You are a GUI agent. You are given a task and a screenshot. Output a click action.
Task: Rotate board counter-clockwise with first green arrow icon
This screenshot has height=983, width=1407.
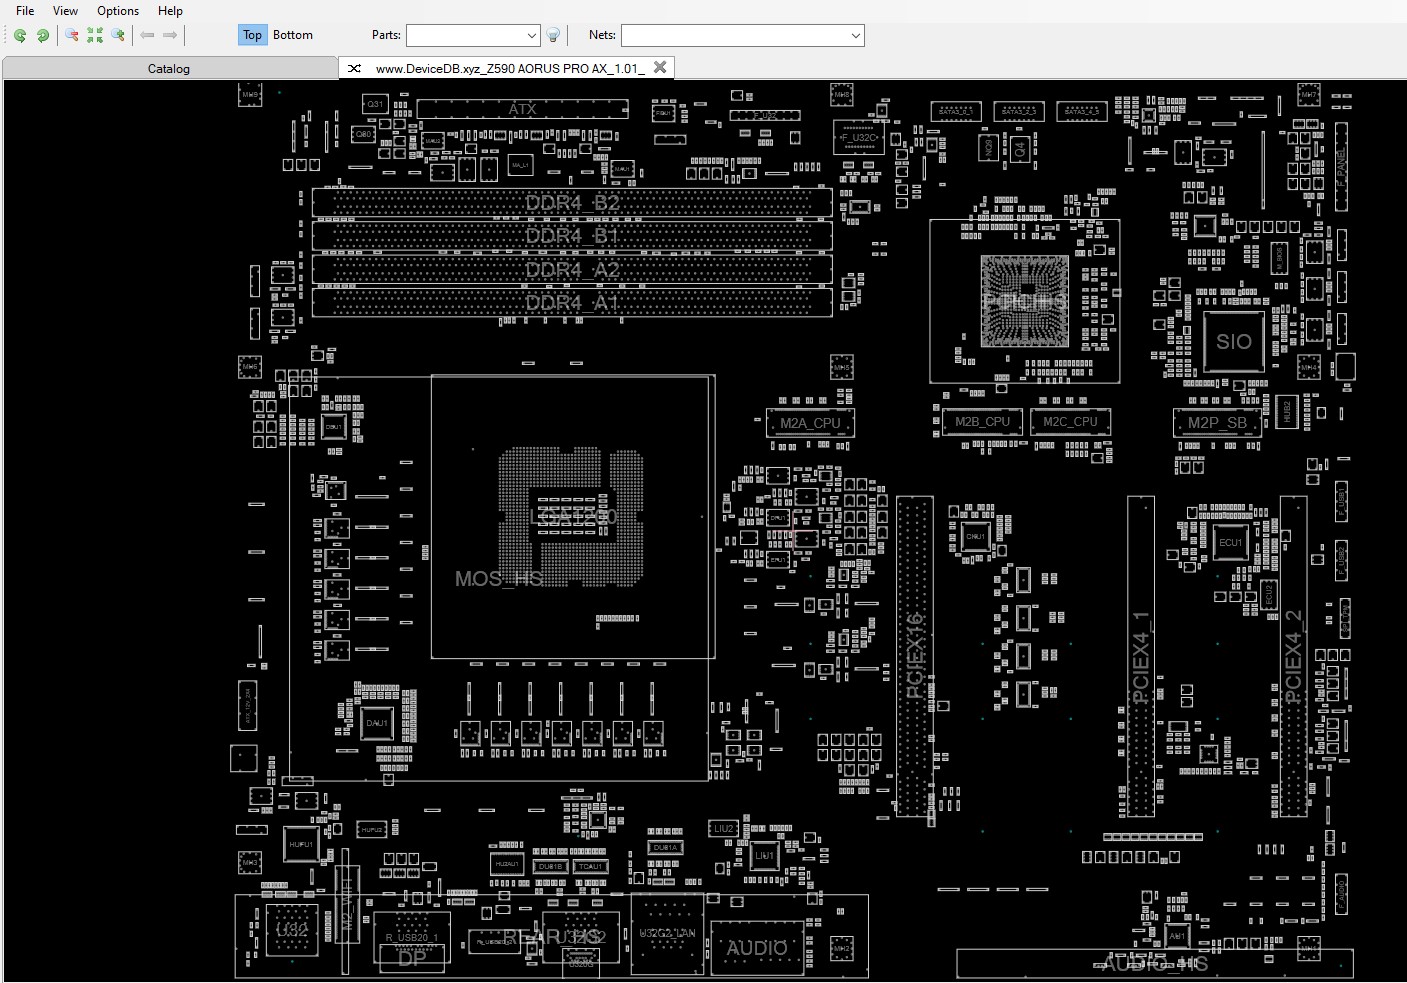pos(20,35)
